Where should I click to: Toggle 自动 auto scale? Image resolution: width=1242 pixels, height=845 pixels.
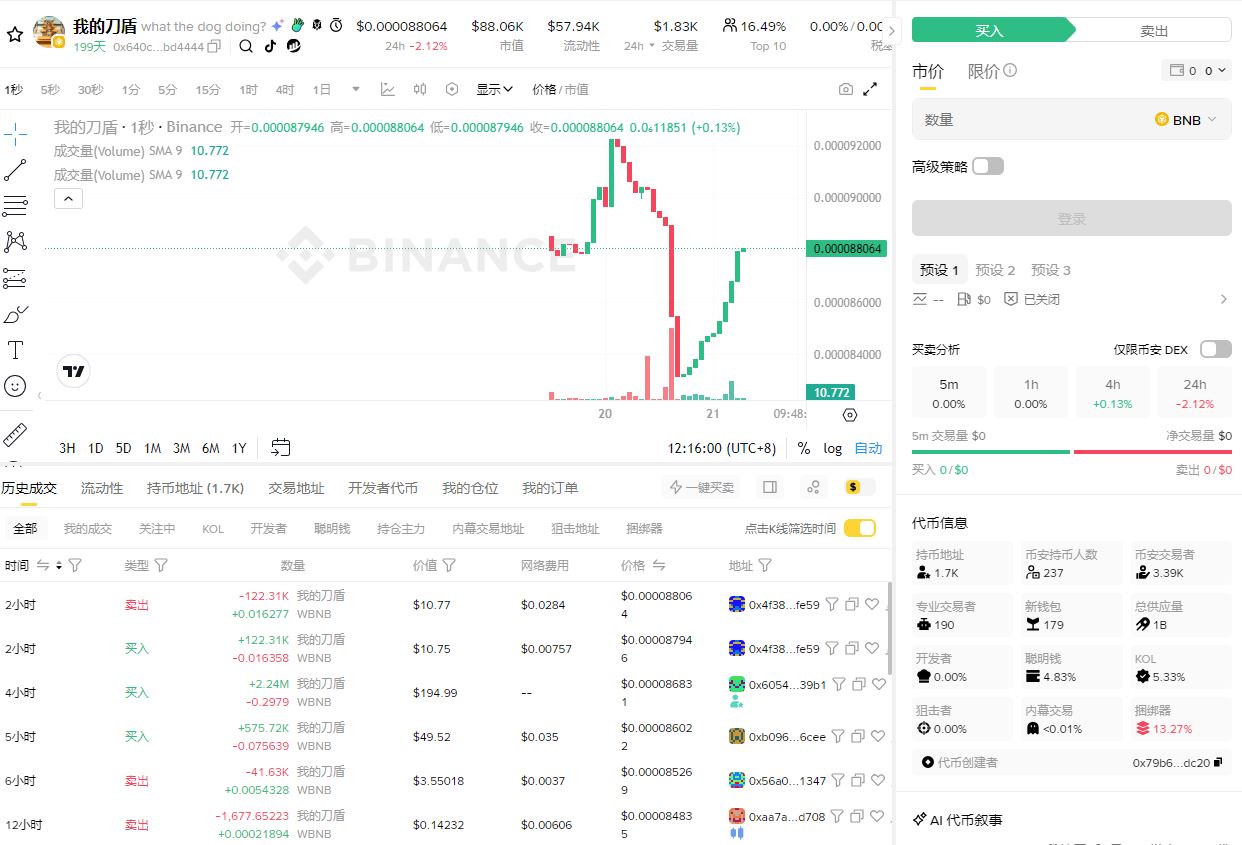(869, 448)
